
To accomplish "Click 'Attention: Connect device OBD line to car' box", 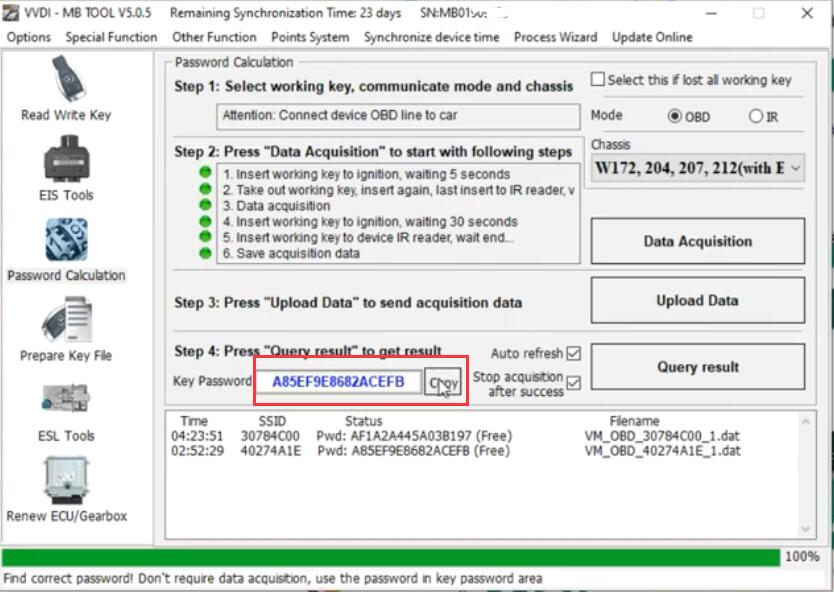I will pyautogui.click(x=398, y=115).
